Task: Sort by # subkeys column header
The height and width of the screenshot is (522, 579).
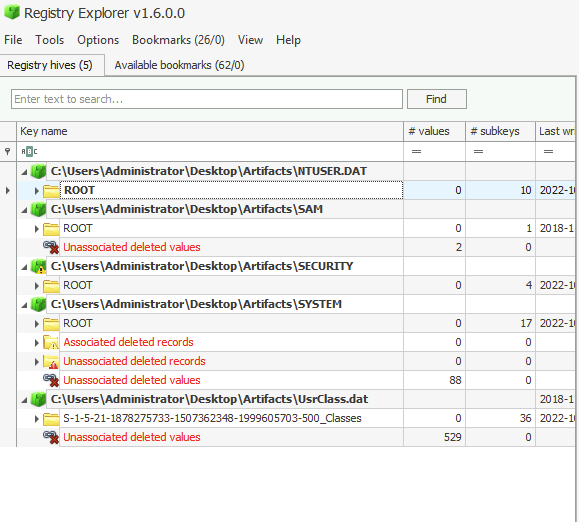Action: tap(500, 131)
